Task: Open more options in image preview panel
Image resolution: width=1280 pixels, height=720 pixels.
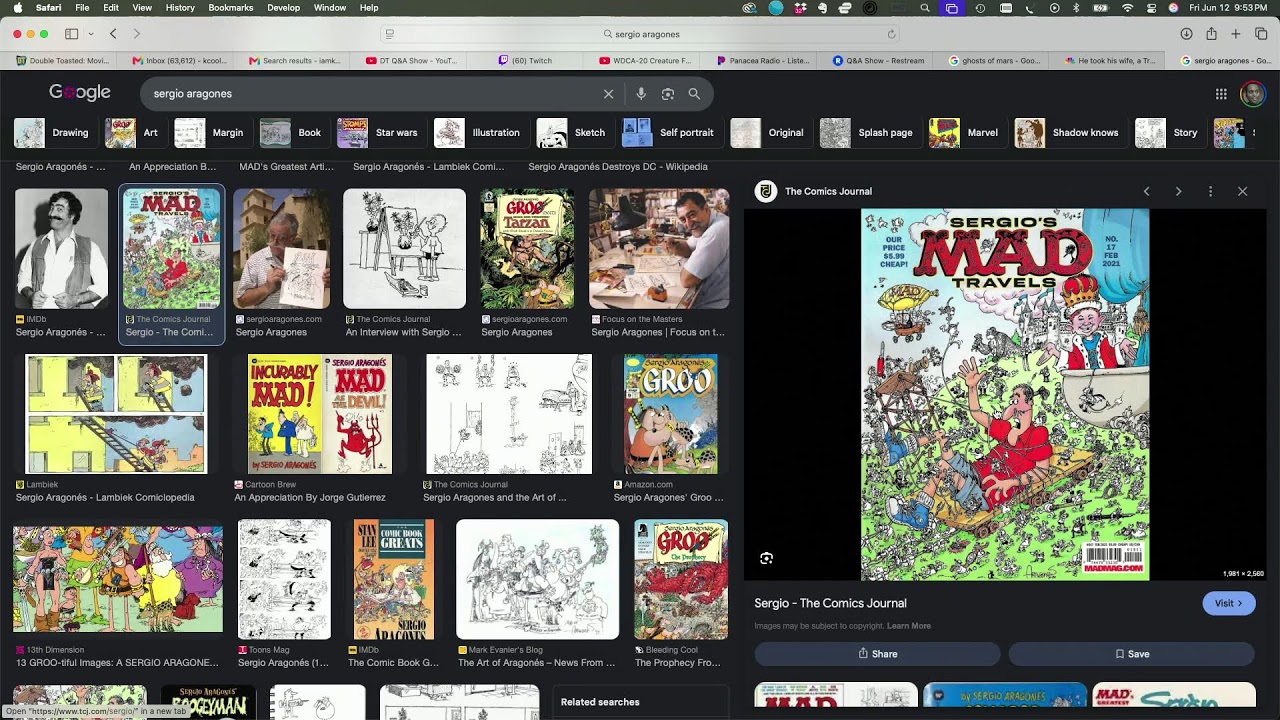Action: [x=1210, y=191]
